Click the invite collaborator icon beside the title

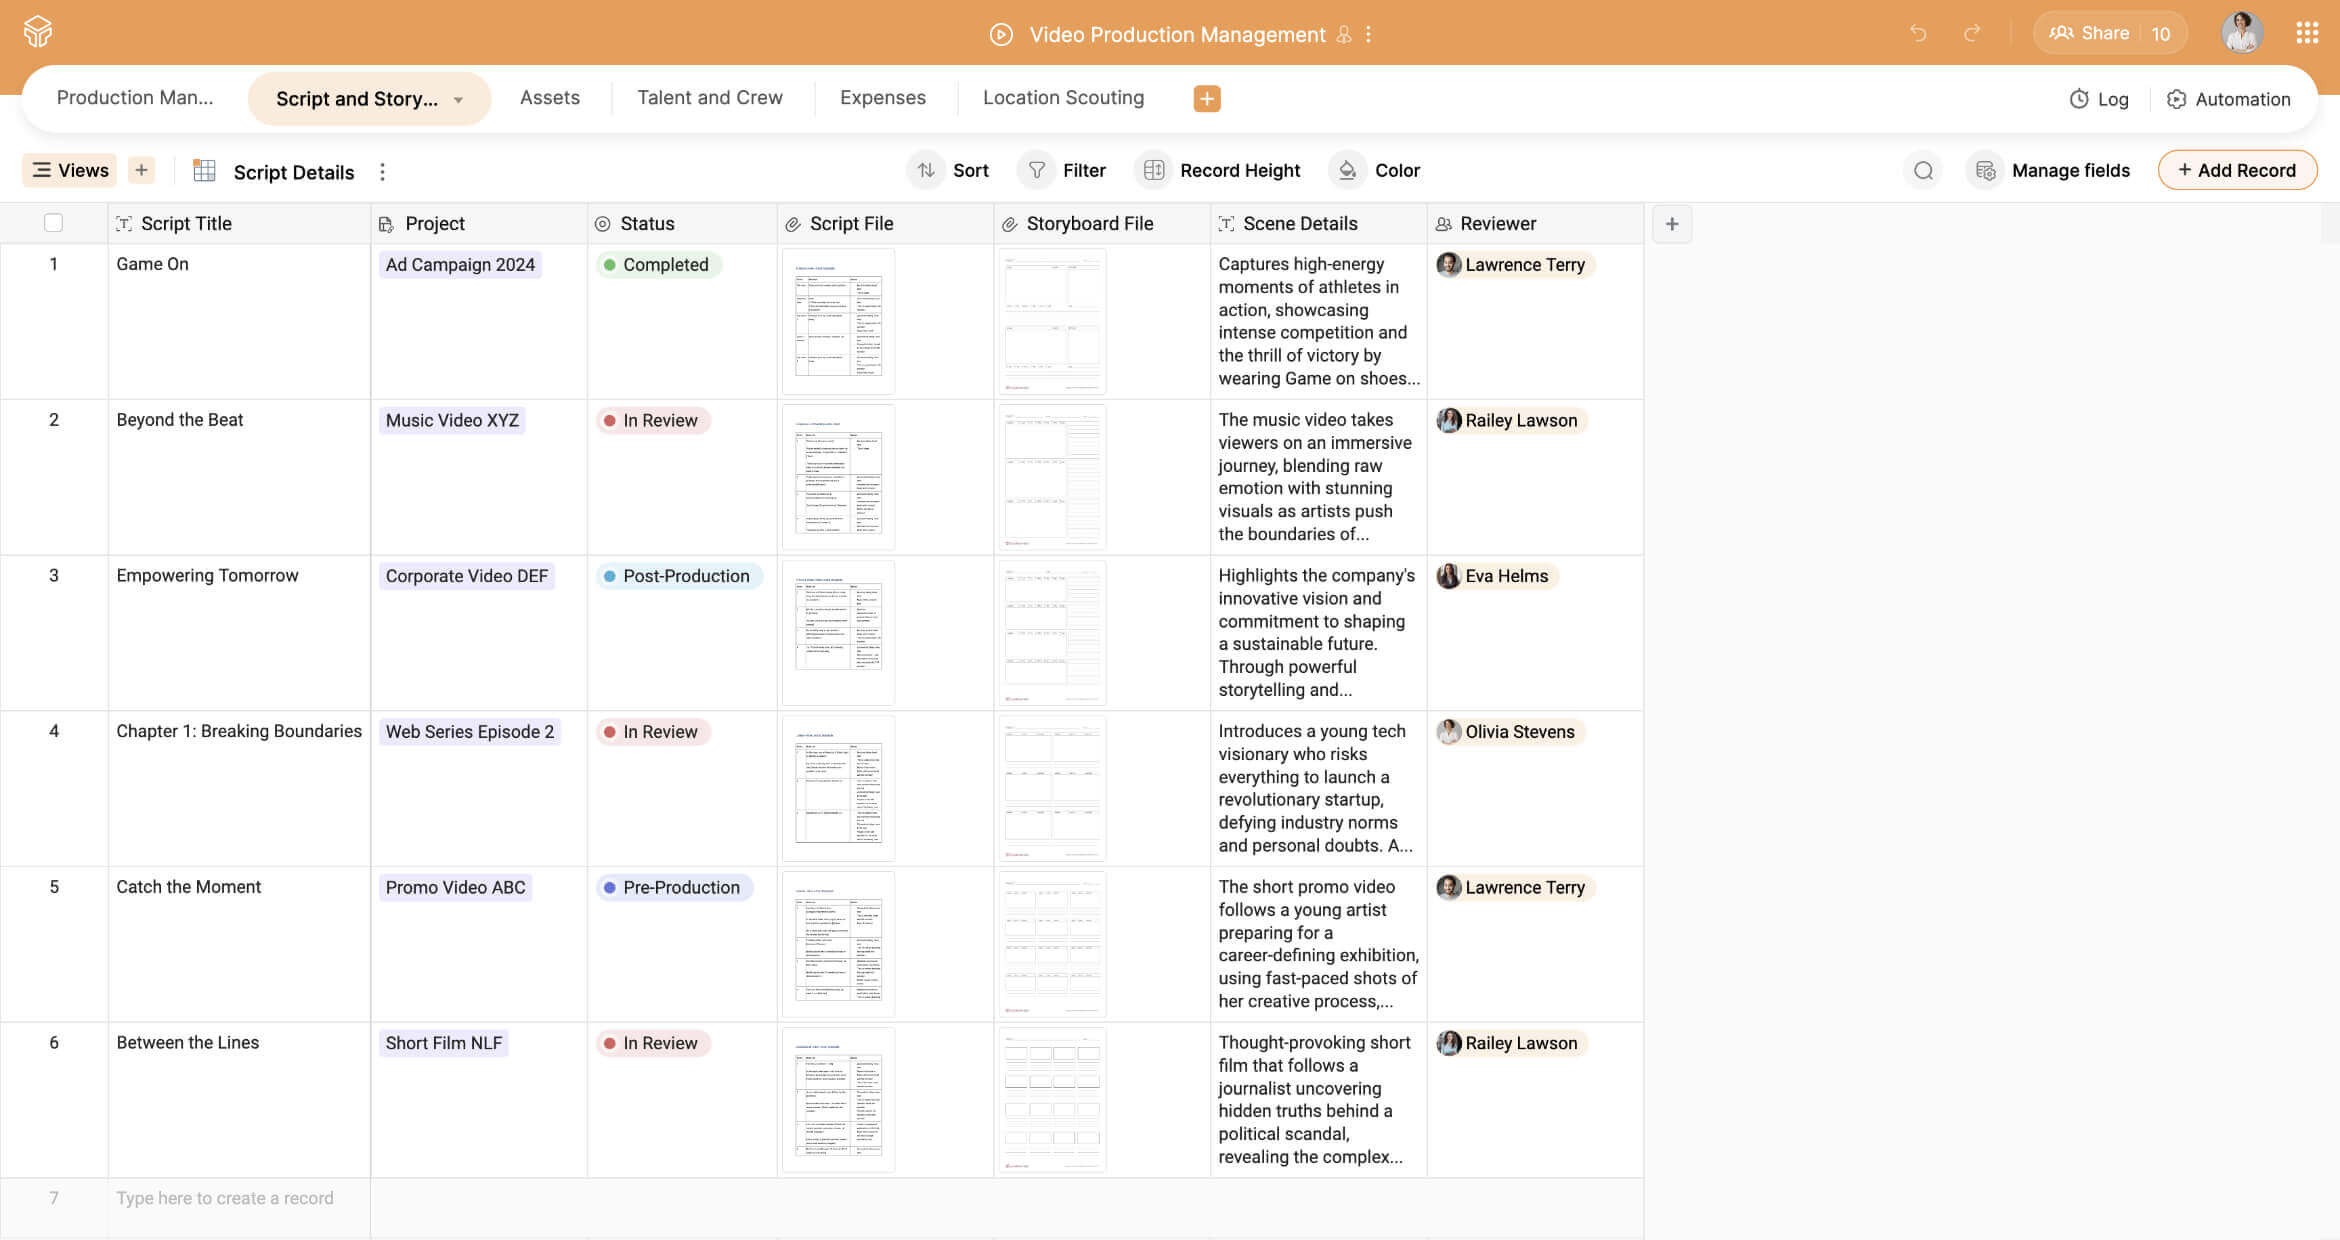click(1344, 34)
